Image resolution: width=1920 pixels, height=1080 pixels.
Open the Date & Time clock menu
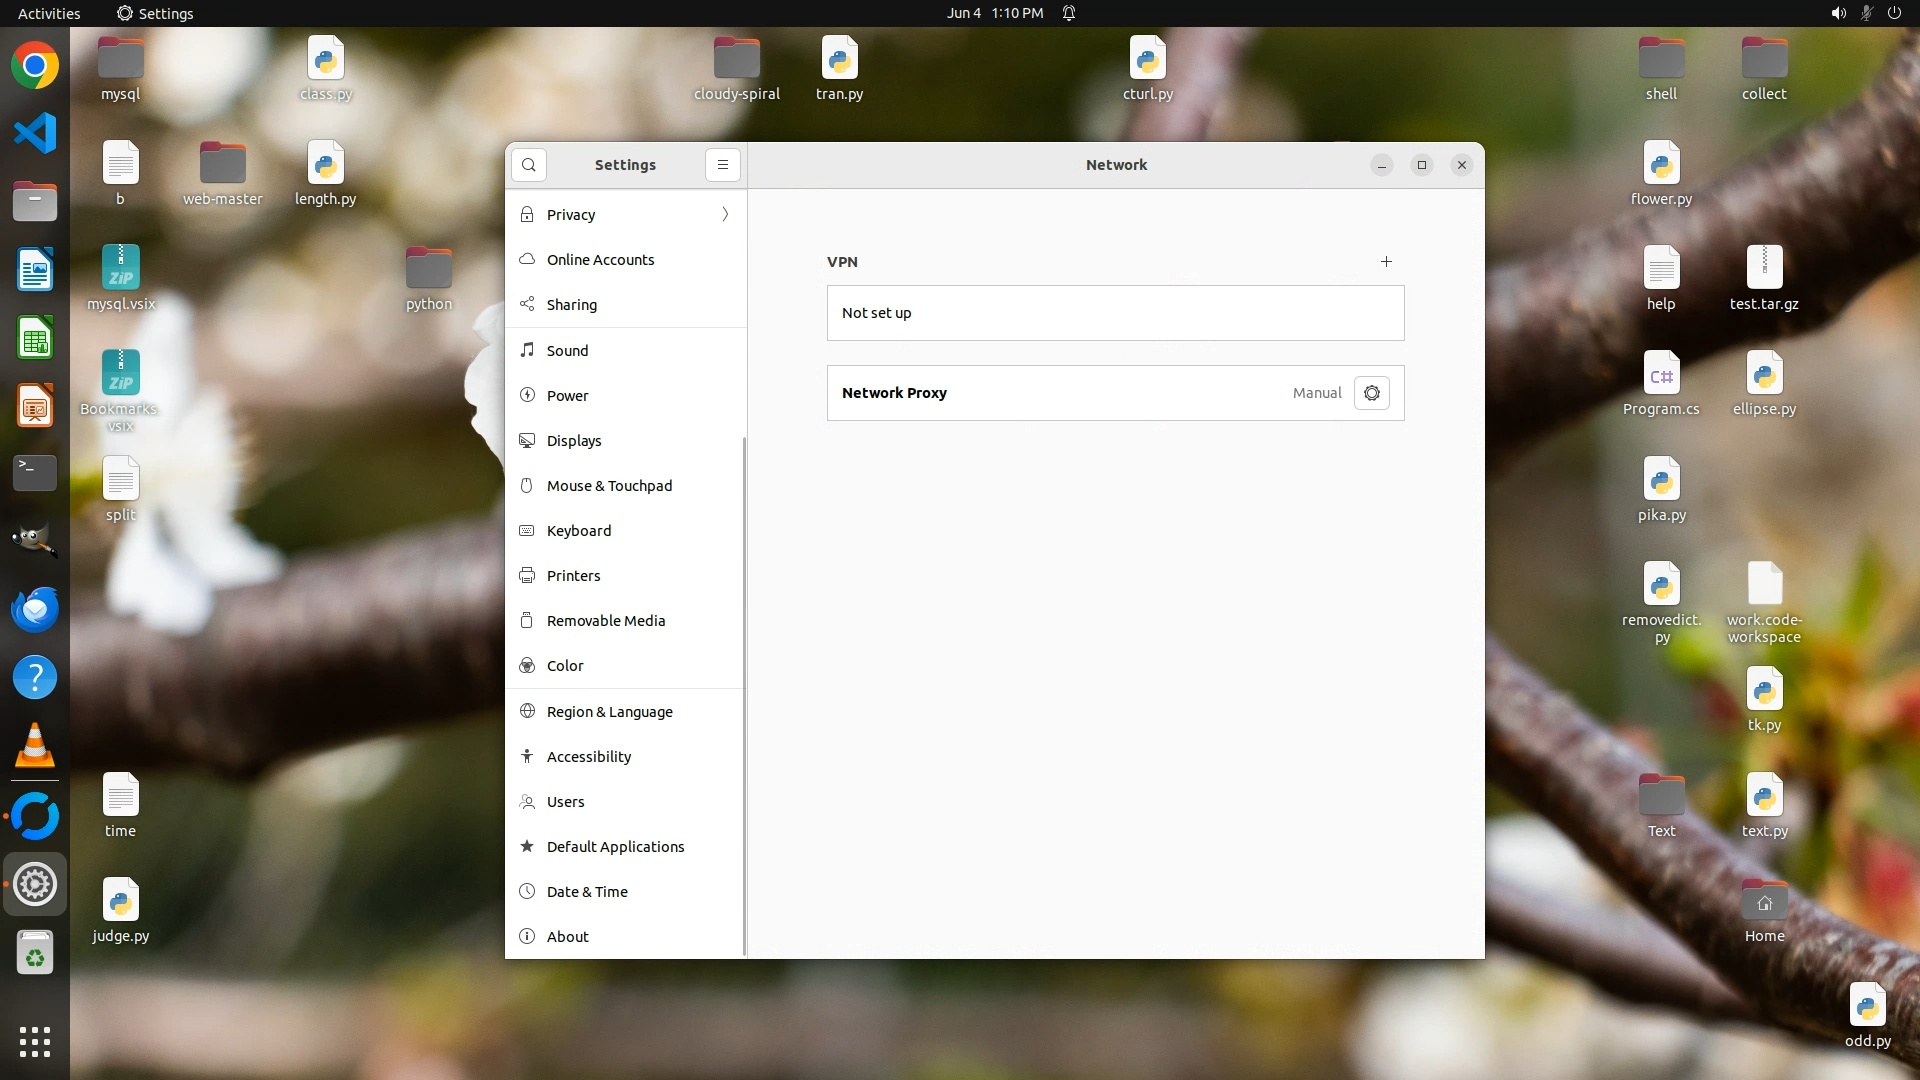pyautogui.click(x=994, y=13)
